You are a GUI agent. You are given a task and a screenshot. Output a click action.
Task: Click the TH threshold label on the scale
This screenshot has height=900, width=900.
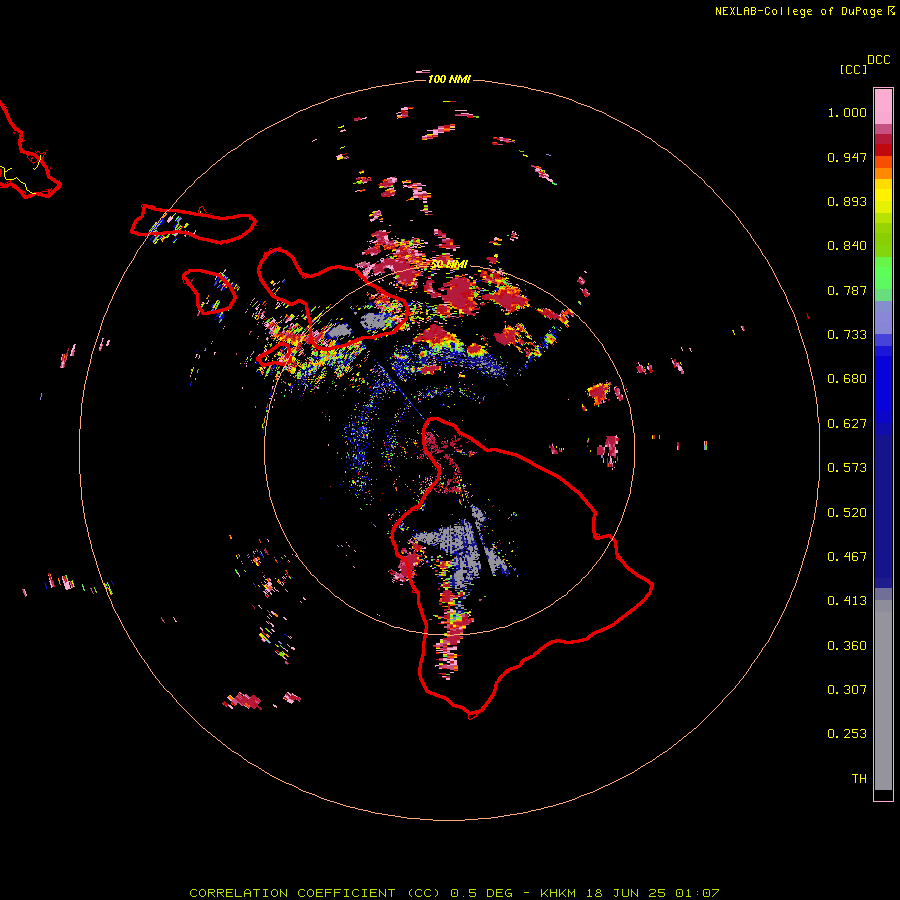859,779
